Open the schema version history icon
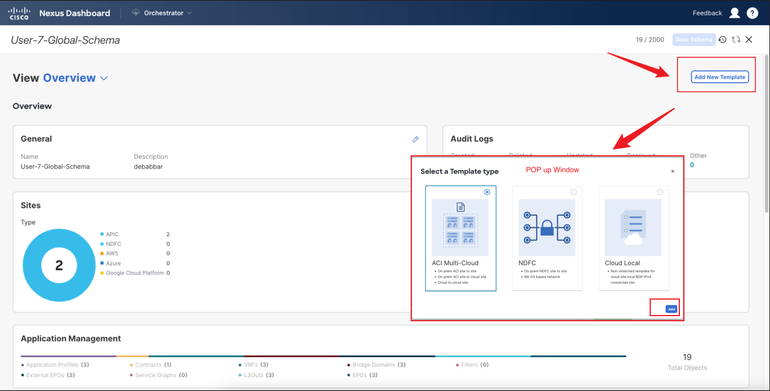Image resolution: width=770 pixels, height=391 pixels. (722, 40)
